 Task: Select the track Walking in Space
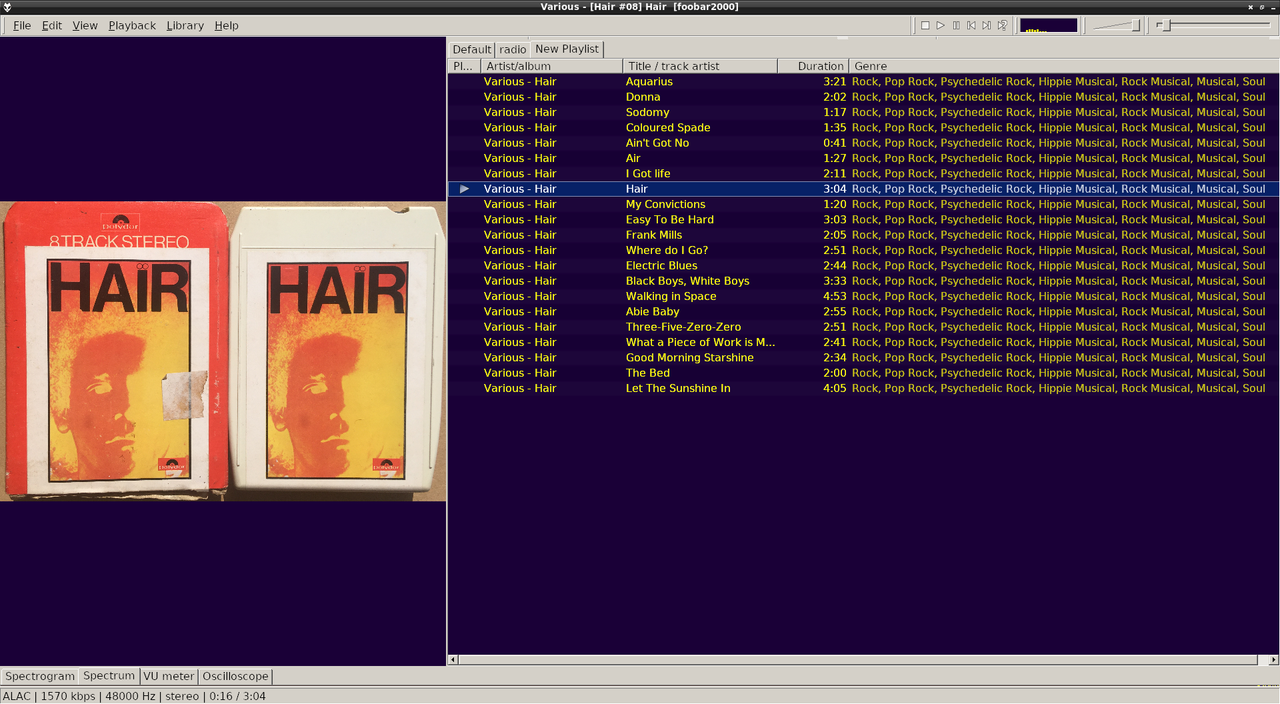pyautogui.click(x=863, y=296)
